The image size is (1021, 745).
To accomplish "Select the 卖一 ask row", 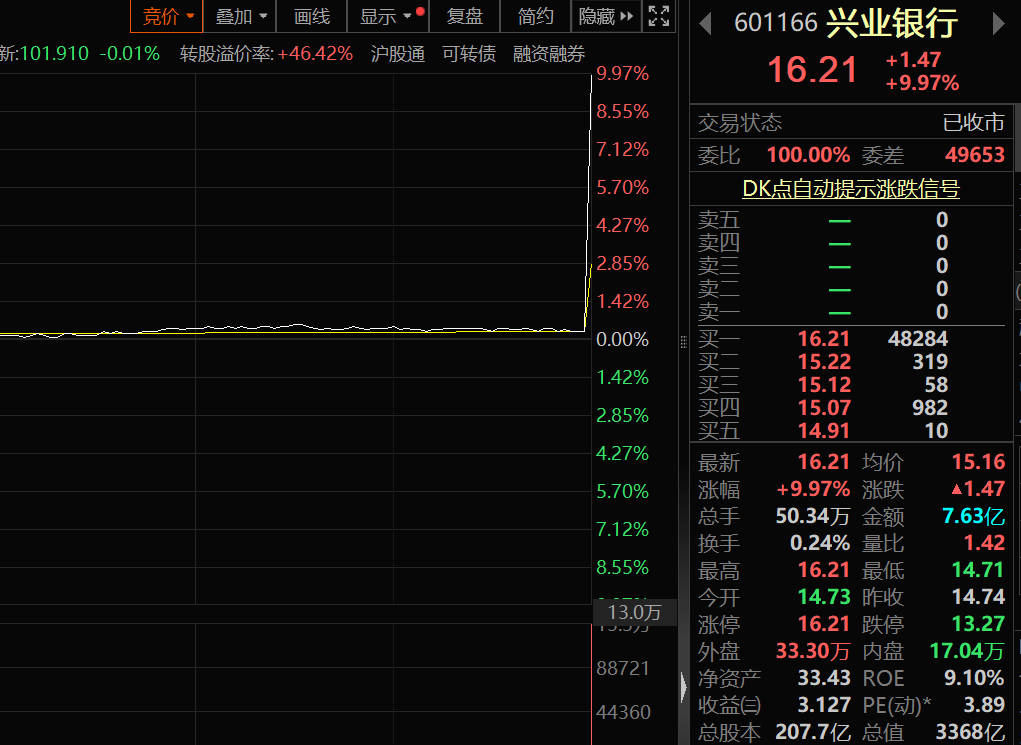I will pos(851,312).
